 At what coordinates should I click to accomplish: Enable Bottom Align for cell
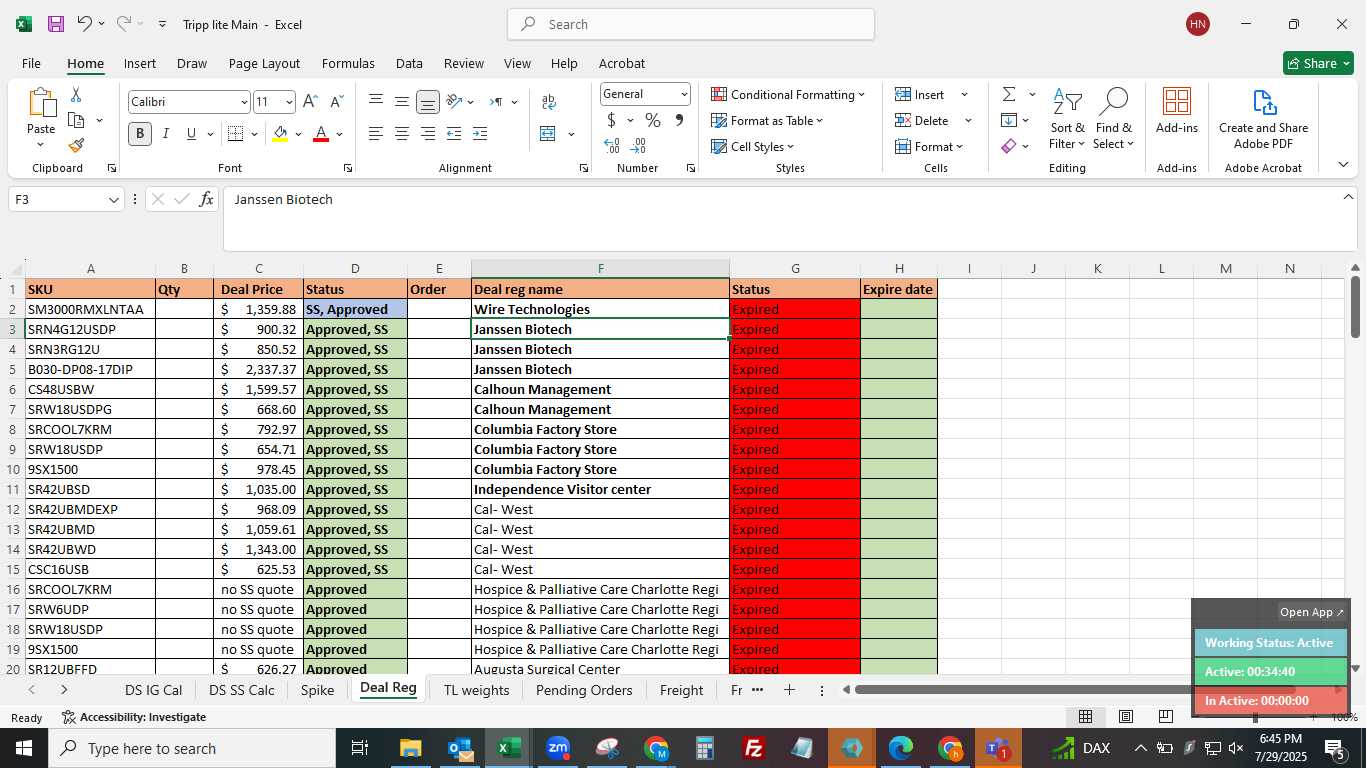pos(427,102)
